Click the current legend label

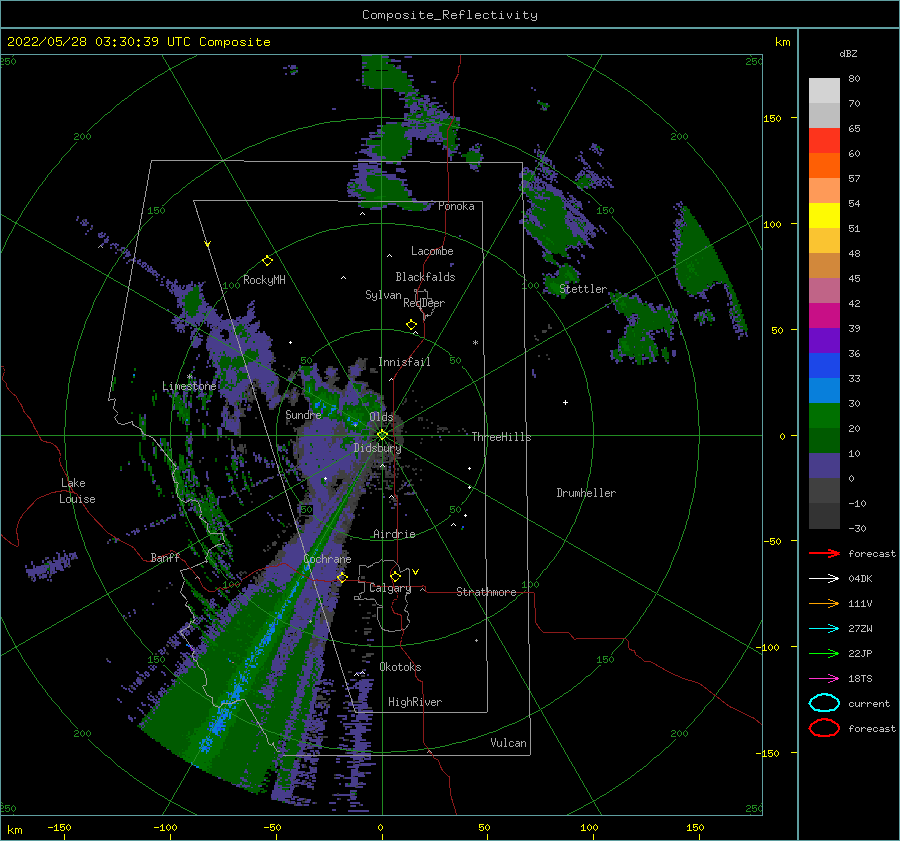[868, 704]
